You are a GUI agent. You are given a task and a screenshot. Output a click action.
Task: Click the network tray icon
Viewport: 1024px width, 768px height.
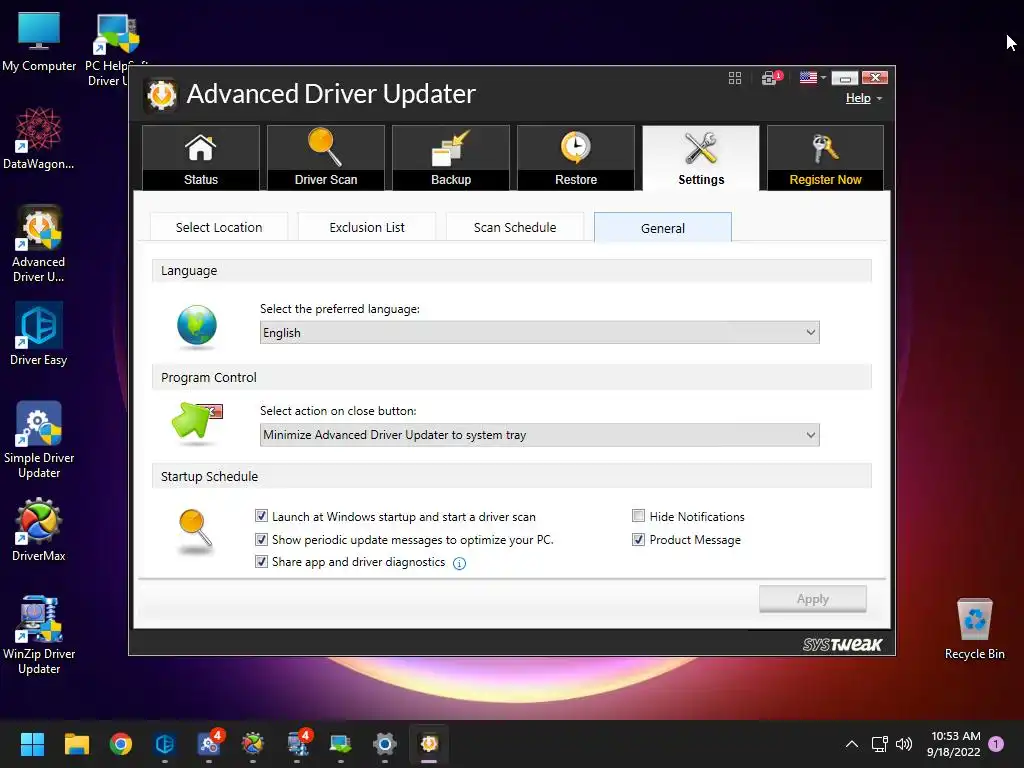click(879, 744)
